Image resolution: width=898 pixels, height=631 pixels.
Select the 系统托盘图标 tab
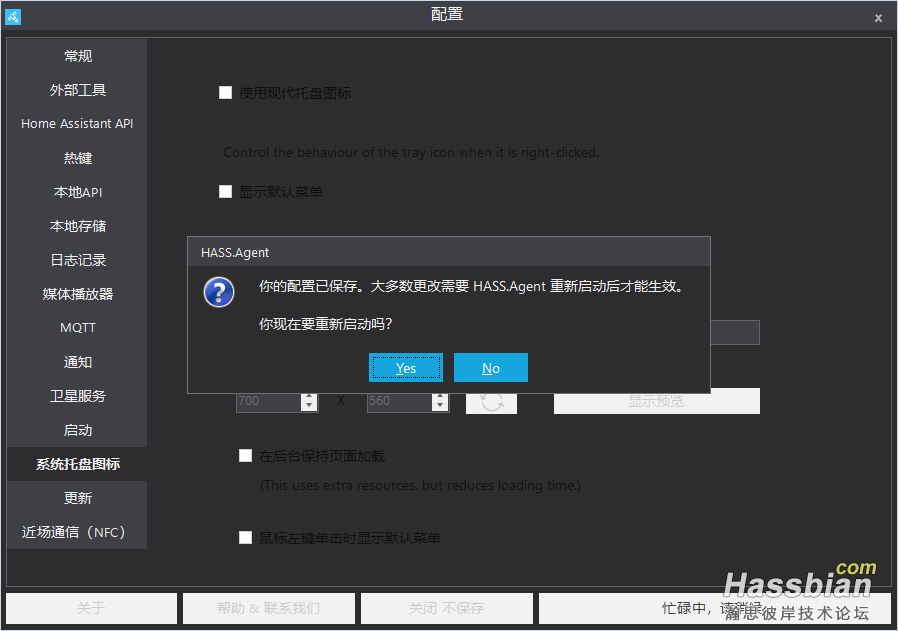point(77,464)
